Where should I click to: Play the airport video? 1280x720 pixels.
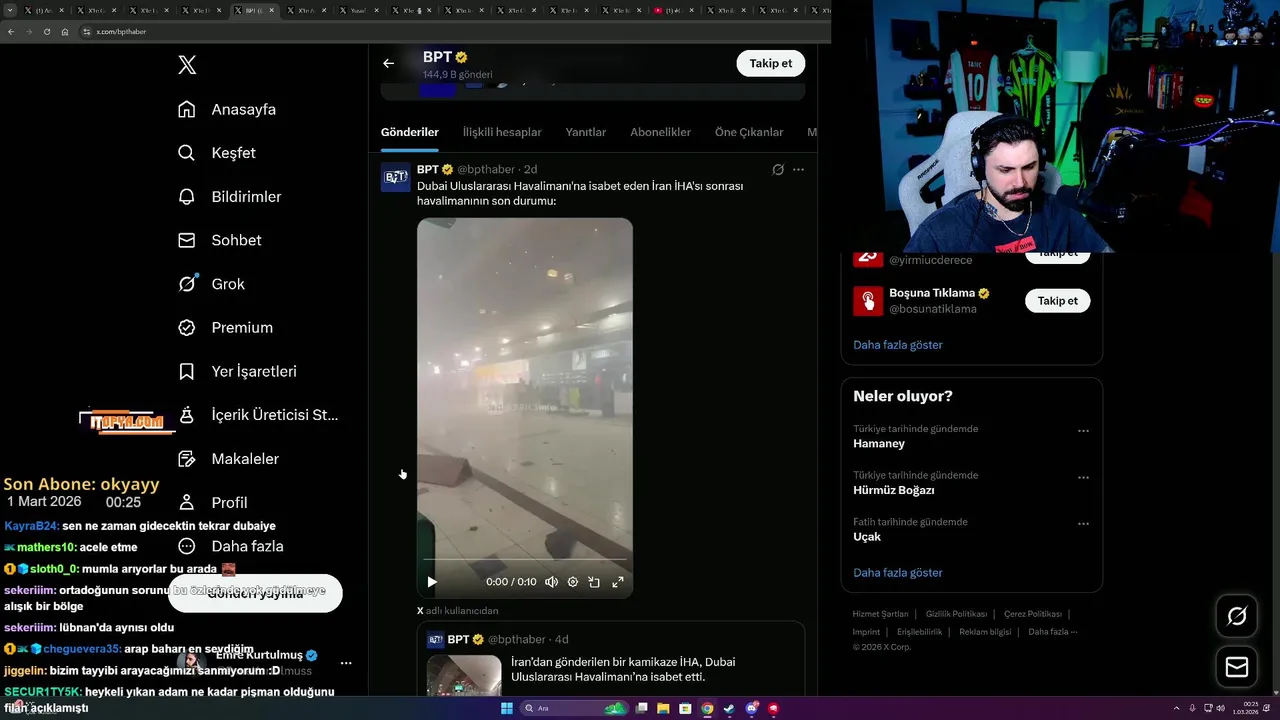pos(432,582)
